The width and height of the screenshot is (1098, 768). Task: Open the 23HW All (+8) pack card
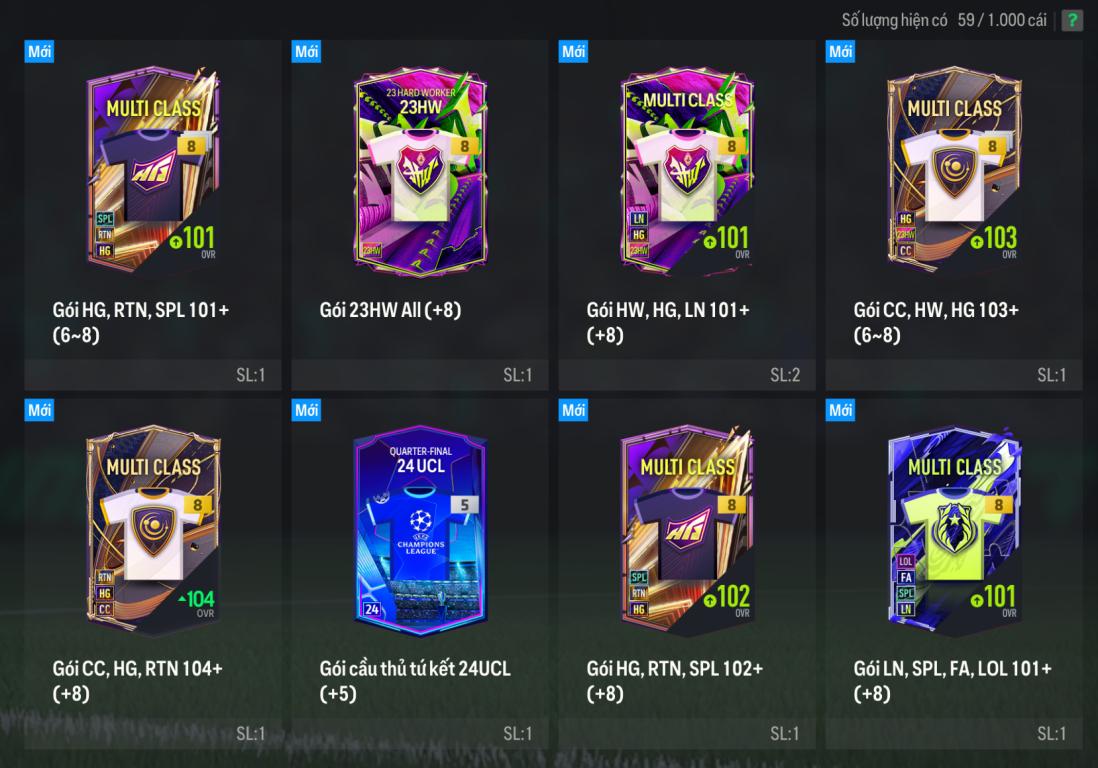(420, 172)
